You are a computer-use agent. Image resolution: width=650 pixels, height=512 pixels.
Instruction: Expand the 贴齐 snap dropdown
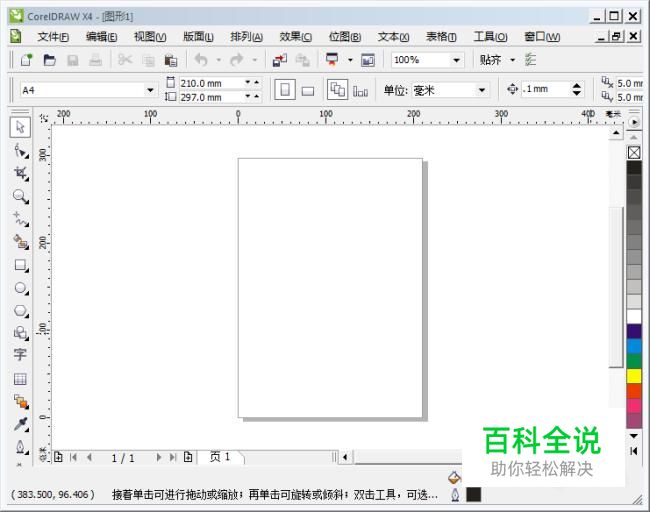[513, 60]
